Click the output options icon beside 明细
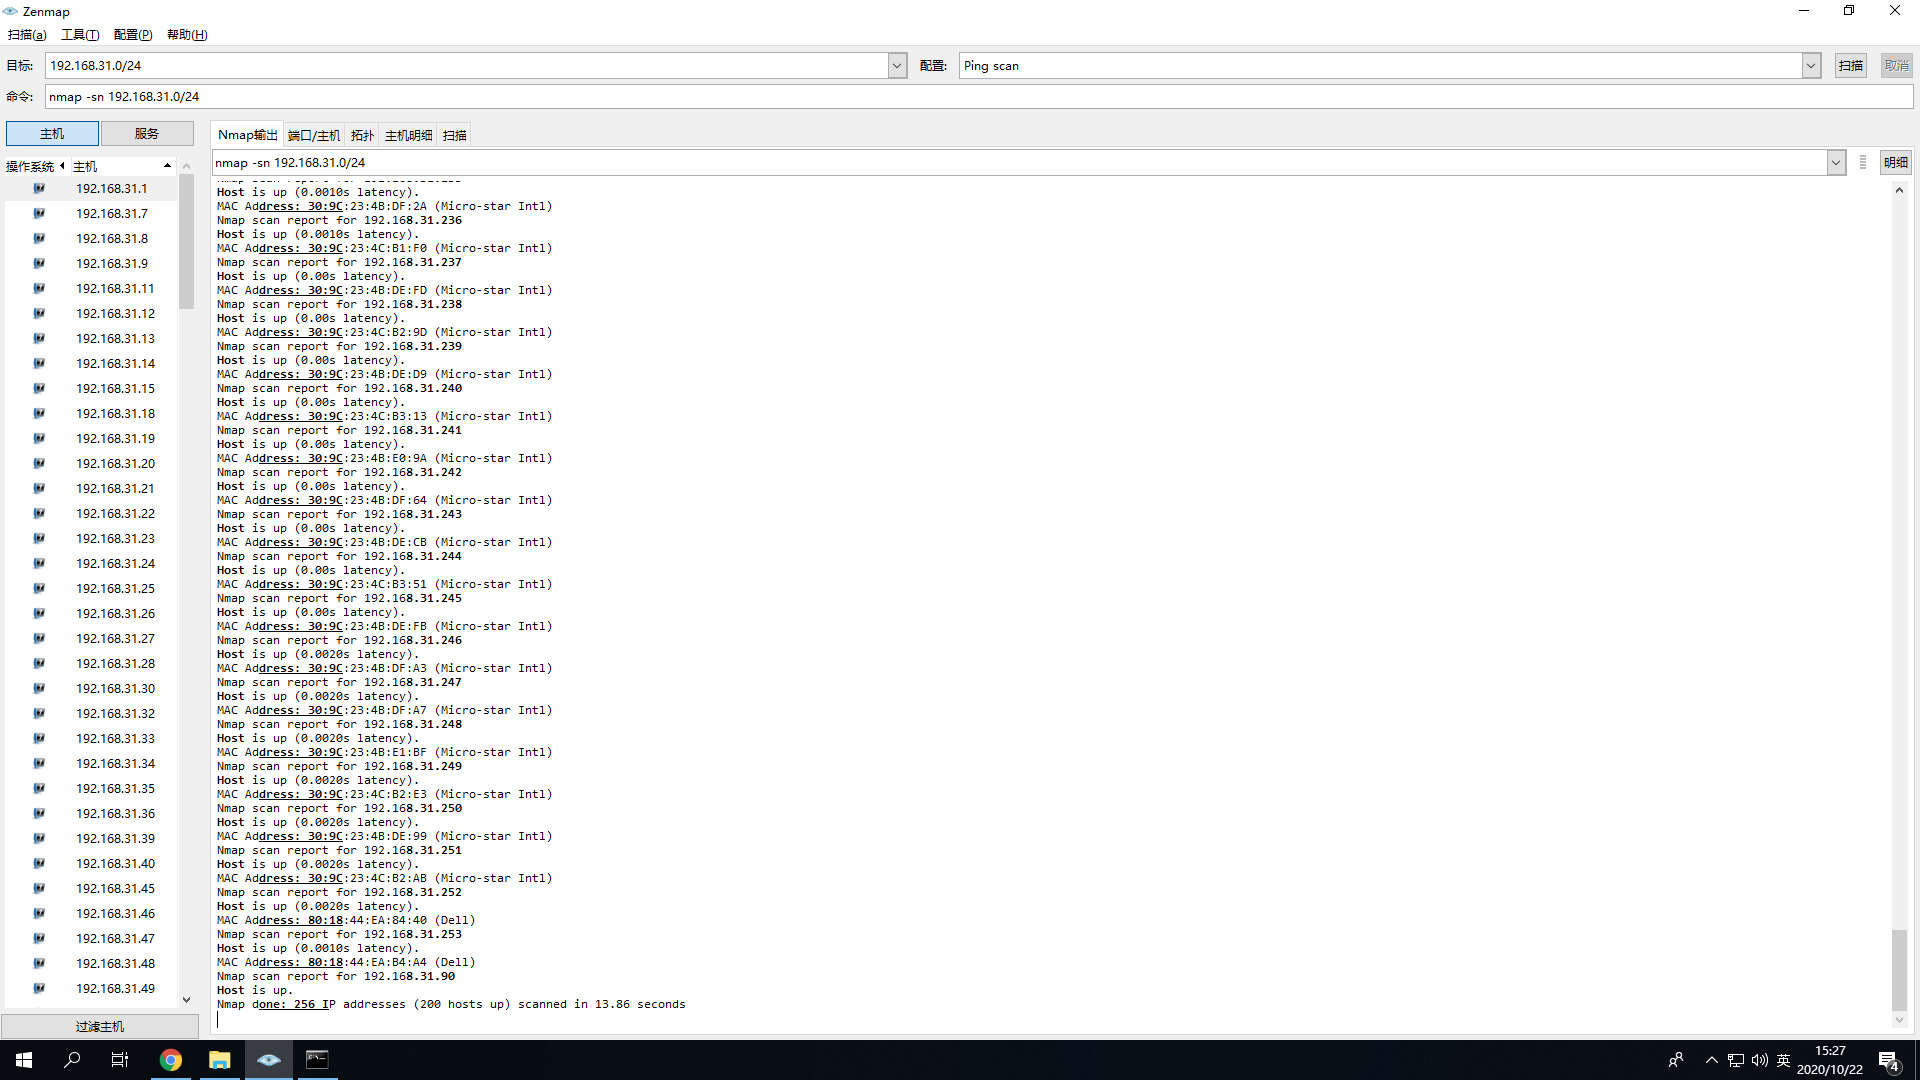The height and width of the screenshot is (1080, 1920). (x=1862, y=162)
